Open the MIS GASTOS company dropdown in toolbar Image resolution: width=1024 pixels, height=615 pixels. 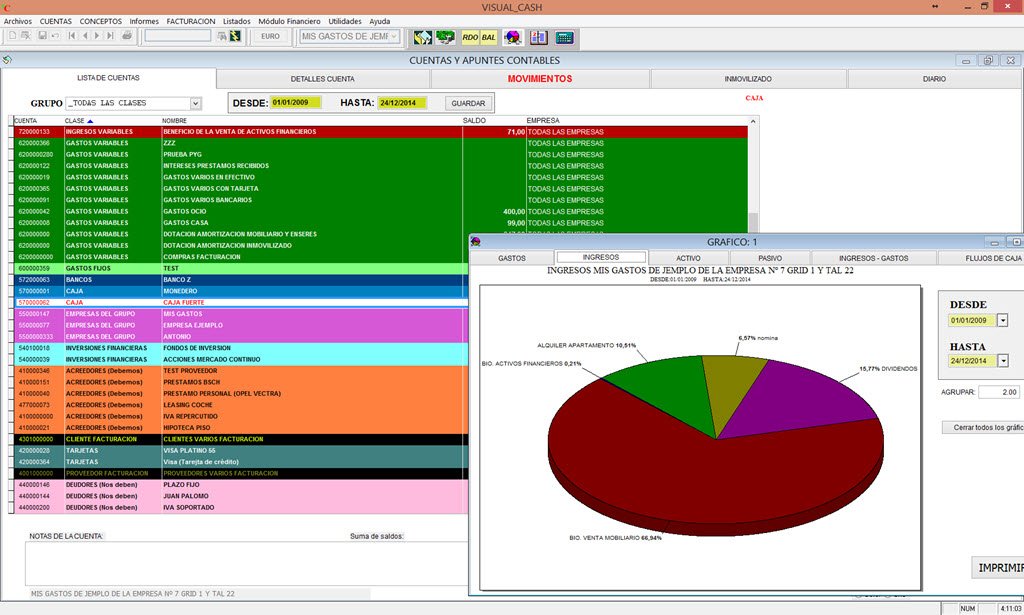(x=394, y=37)
